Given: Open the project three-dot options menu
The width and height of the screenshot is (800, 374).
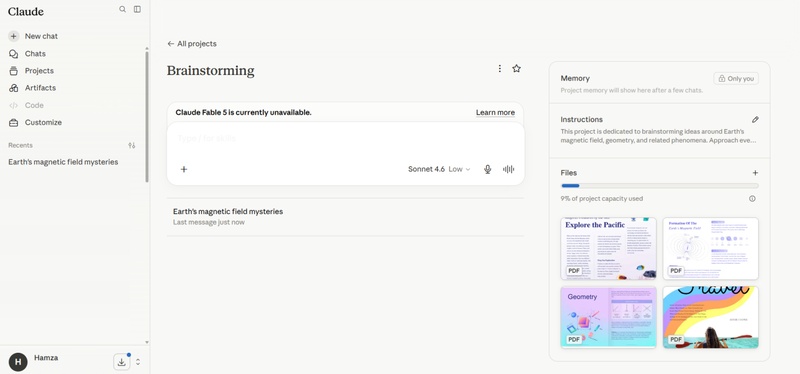Looking at the screenshot, I should (499, 68).
